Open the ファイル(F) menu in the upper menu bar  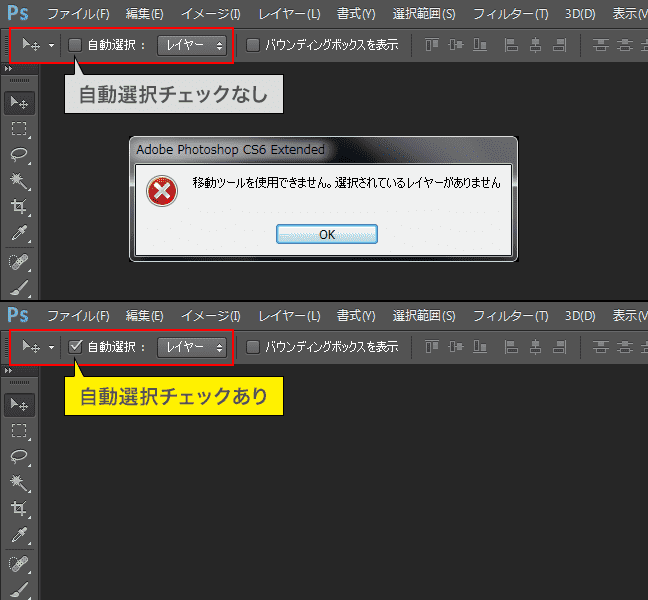(78, 14)
